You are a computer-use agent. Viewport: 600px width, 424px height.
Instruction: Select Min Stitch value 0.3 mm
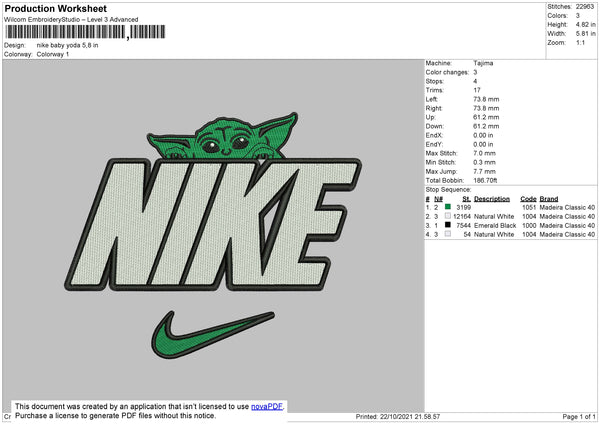pos(484,162)
